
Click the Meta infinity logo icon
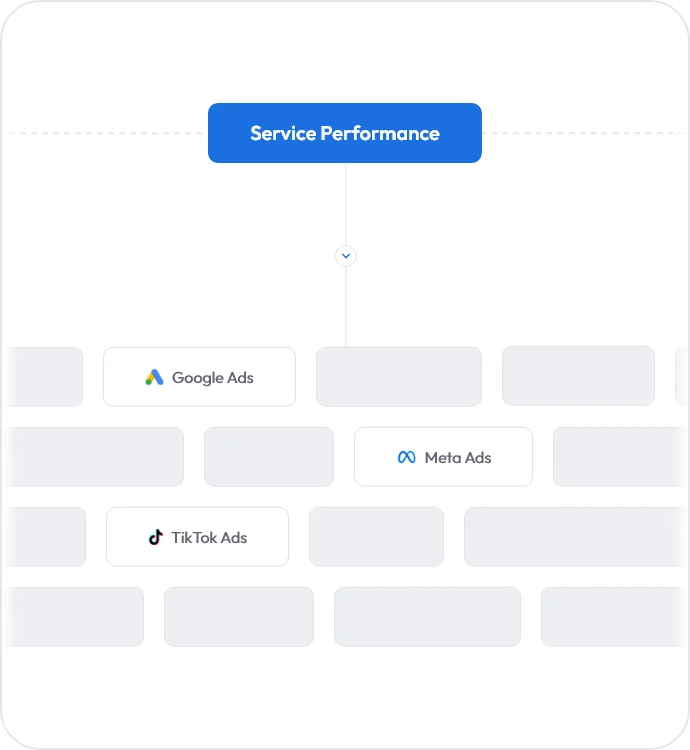[x=406, y=457]
